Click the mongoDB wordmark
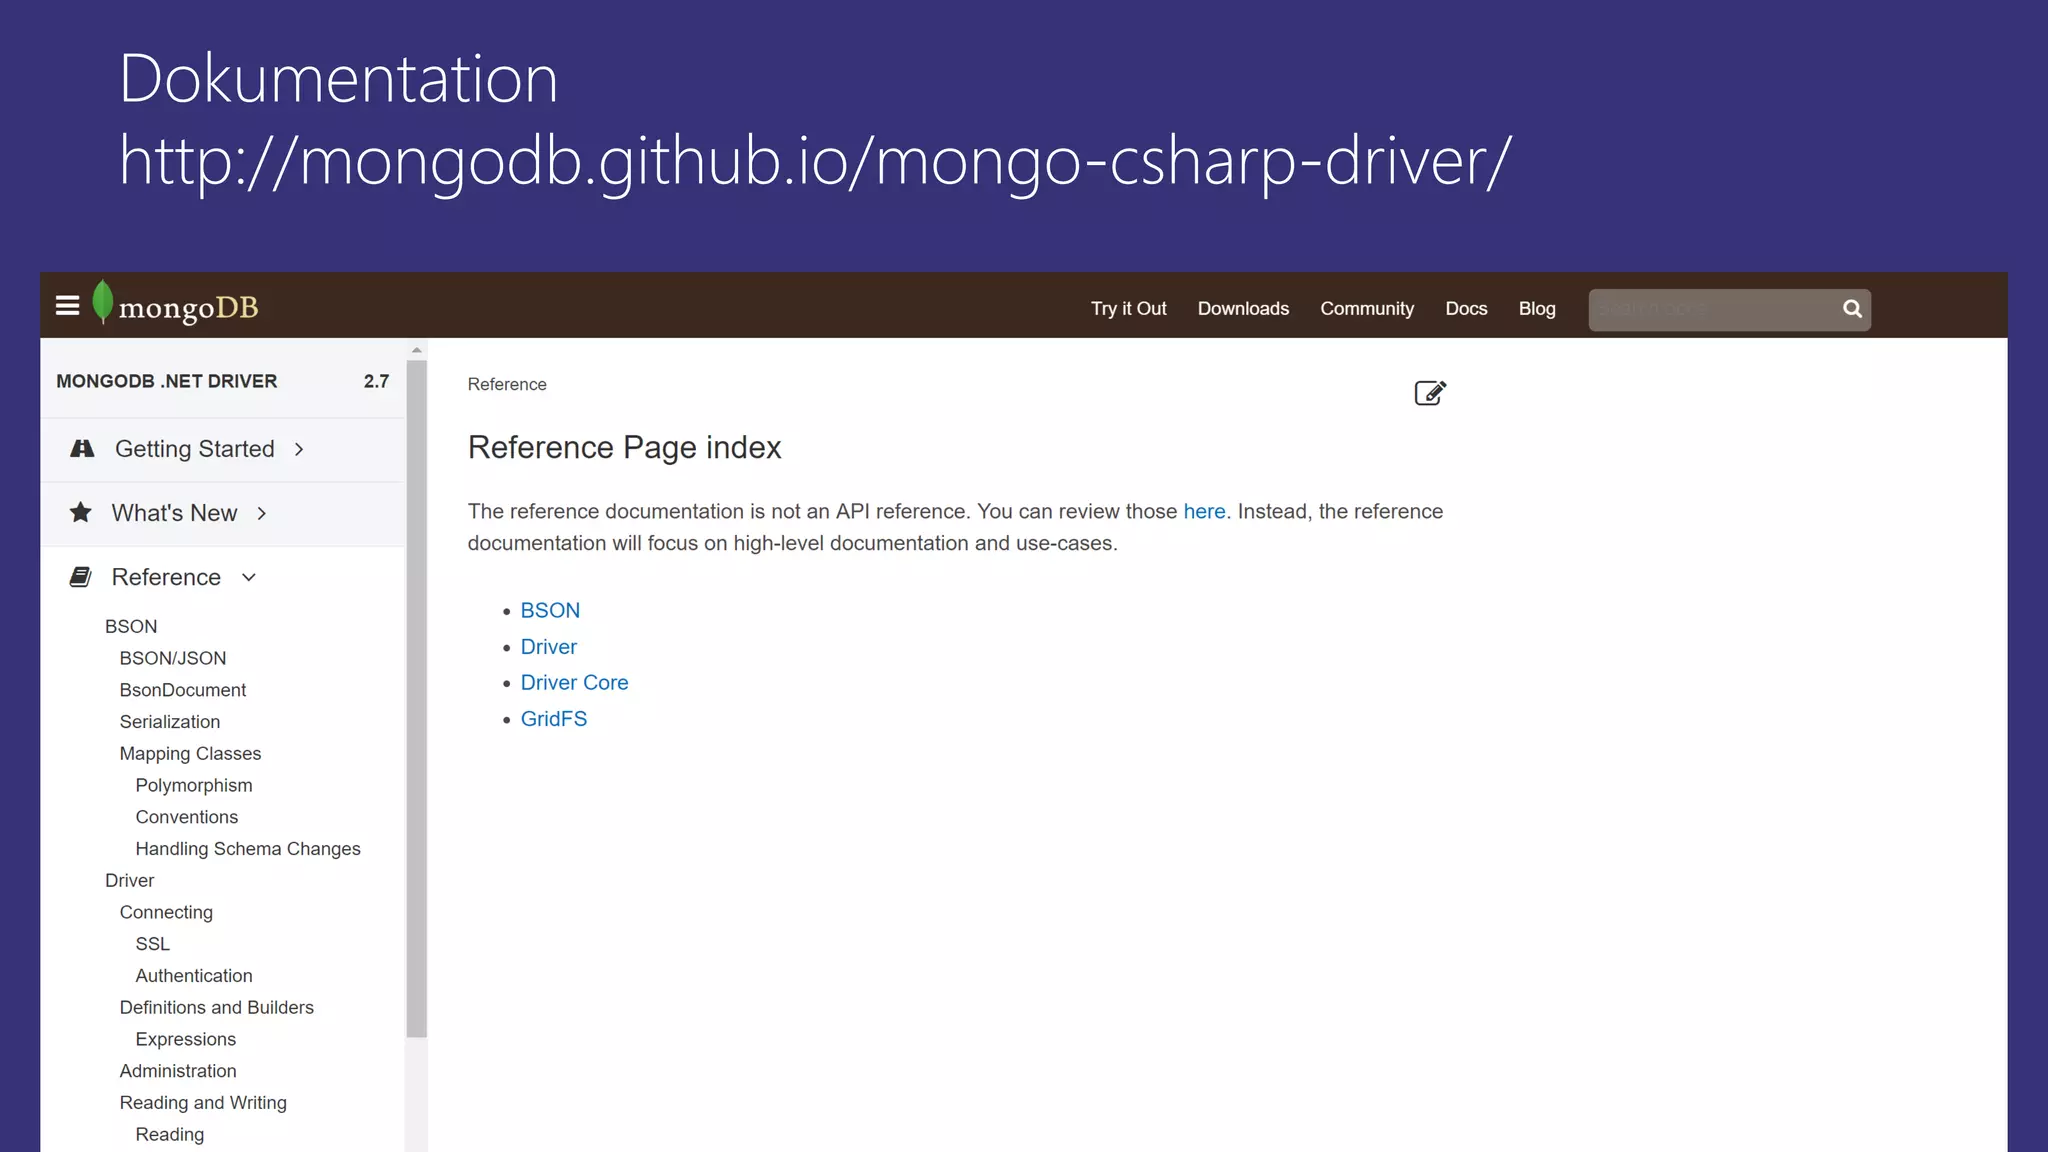2048x1152 pixels. coord(188,308)
